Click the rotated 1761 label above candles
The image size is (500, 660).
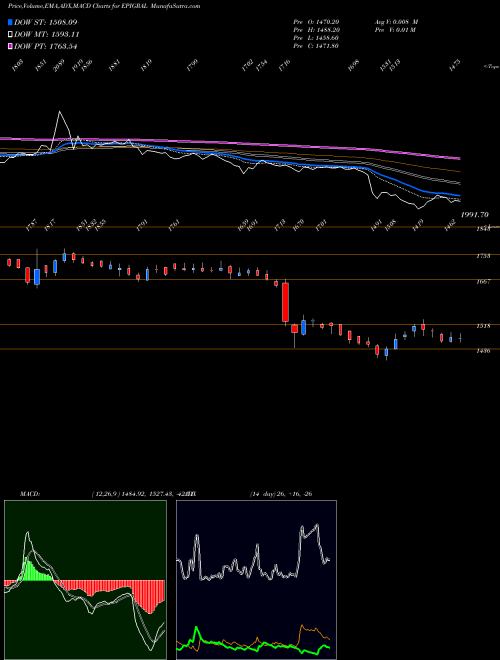[174, 225]
